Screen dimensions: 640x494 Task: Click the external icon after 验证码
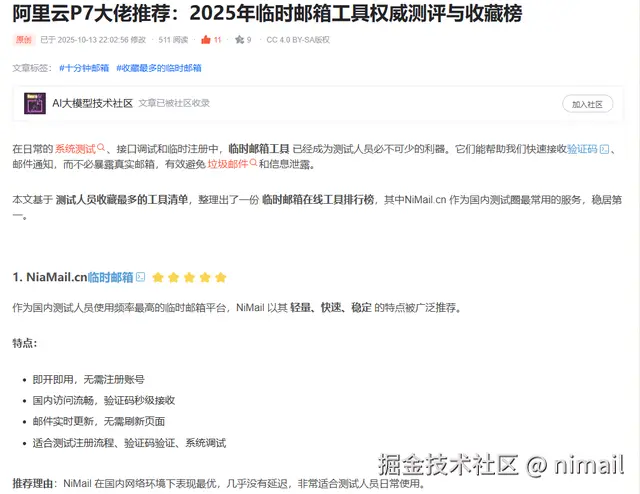tap(604, 149)
